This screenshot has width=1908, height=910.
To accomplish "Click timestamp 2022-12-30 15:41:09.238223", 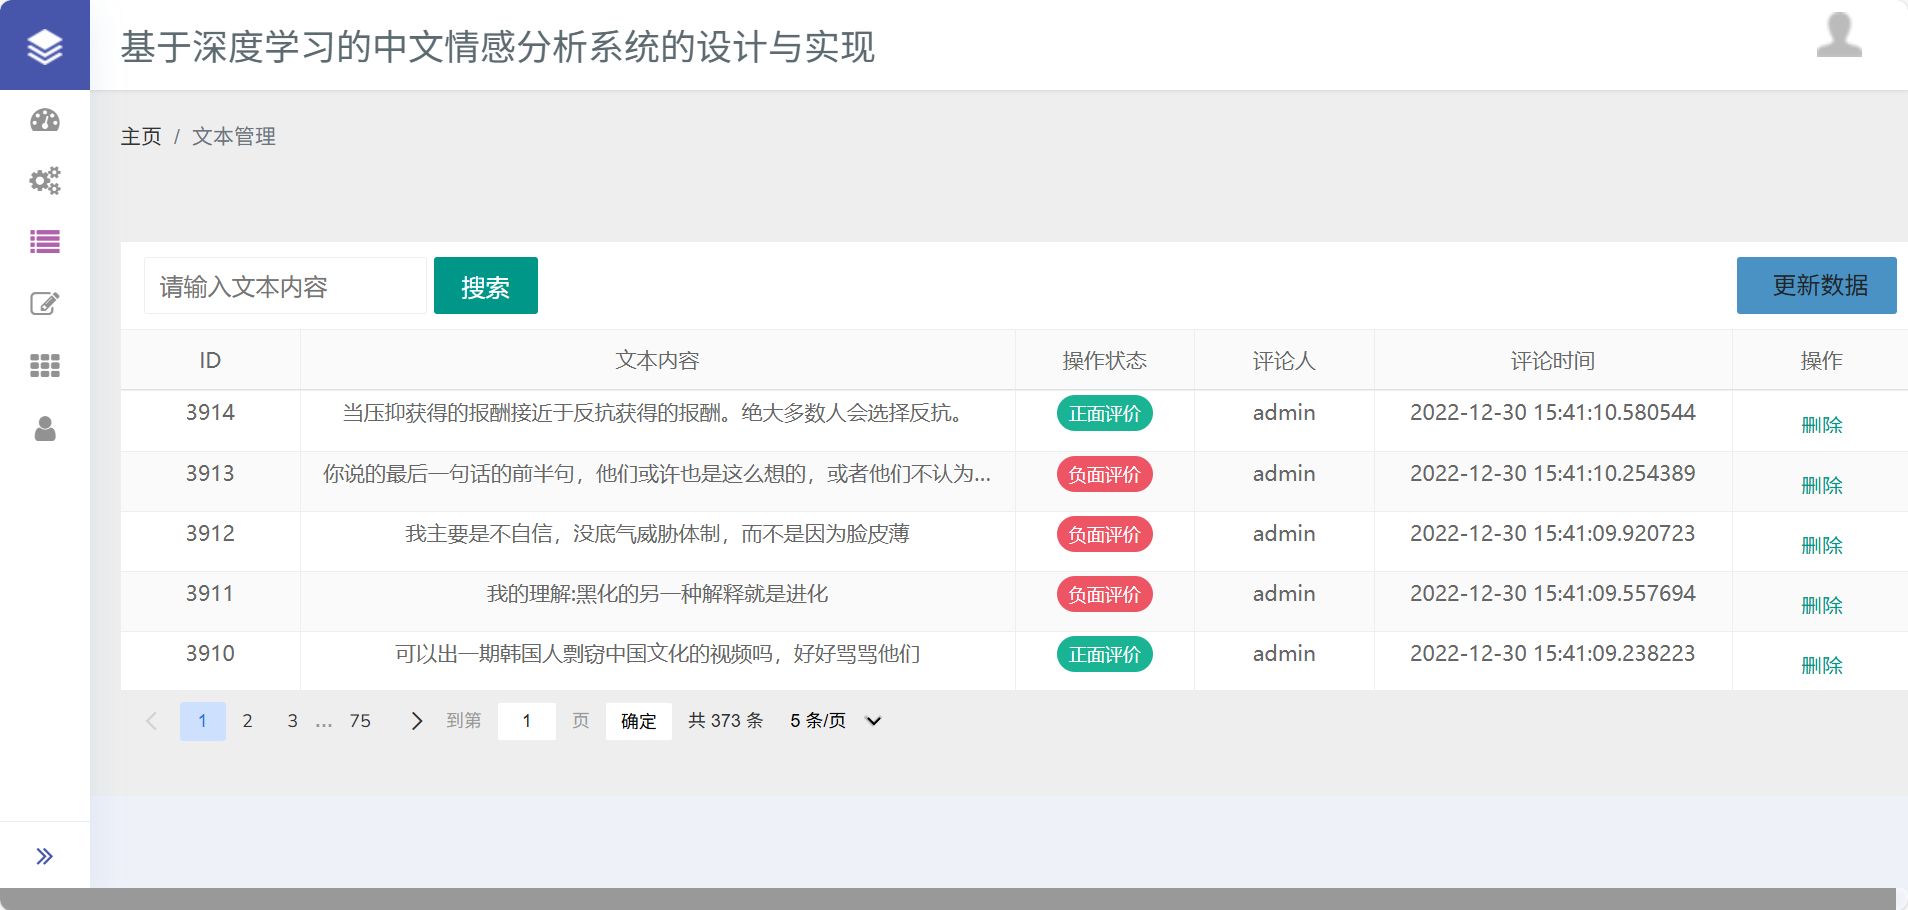I will [1553, 654].
